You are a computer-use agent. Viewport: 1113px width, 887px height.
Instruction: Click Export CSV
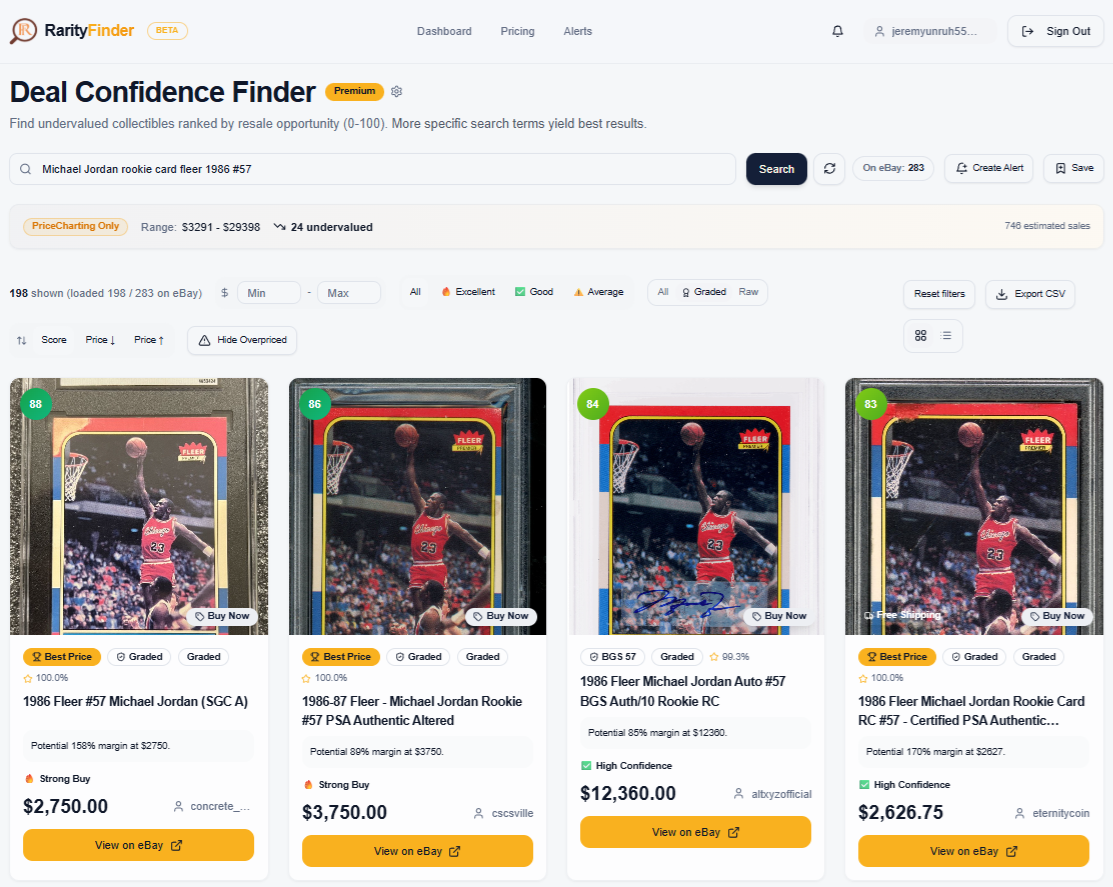(x=1030, y=294)
